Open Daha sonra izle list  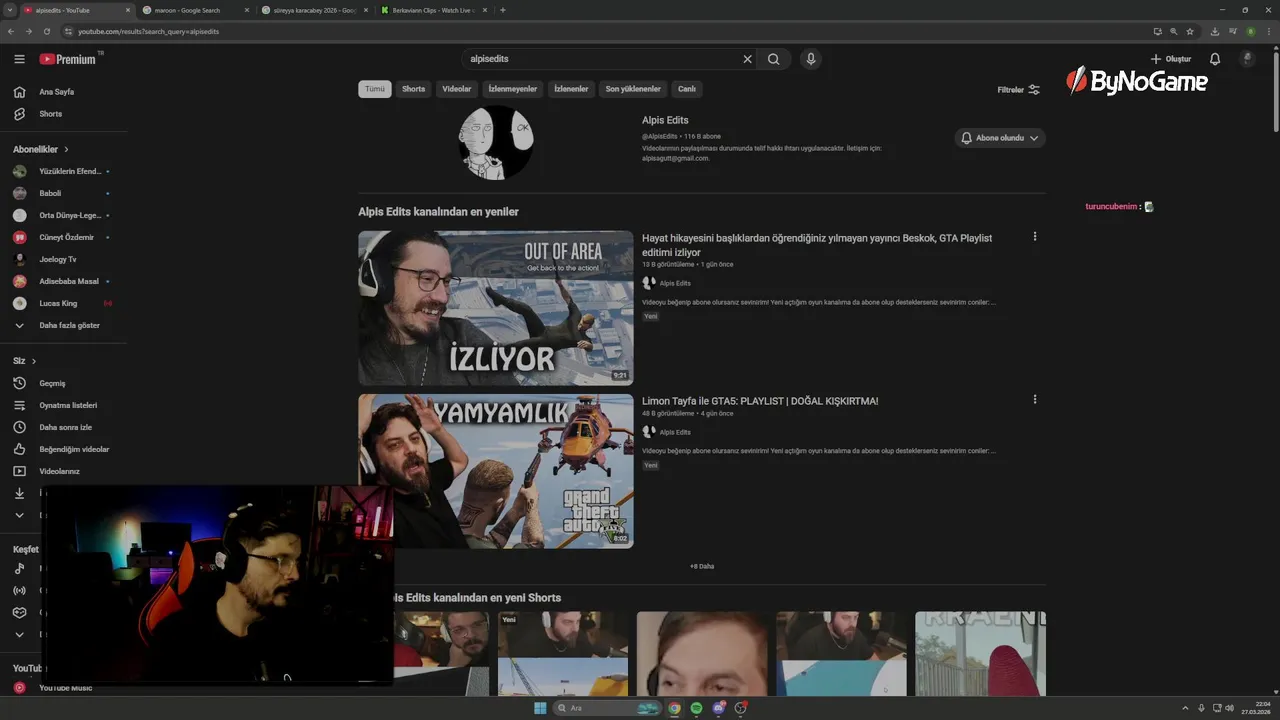pos(65,427)
